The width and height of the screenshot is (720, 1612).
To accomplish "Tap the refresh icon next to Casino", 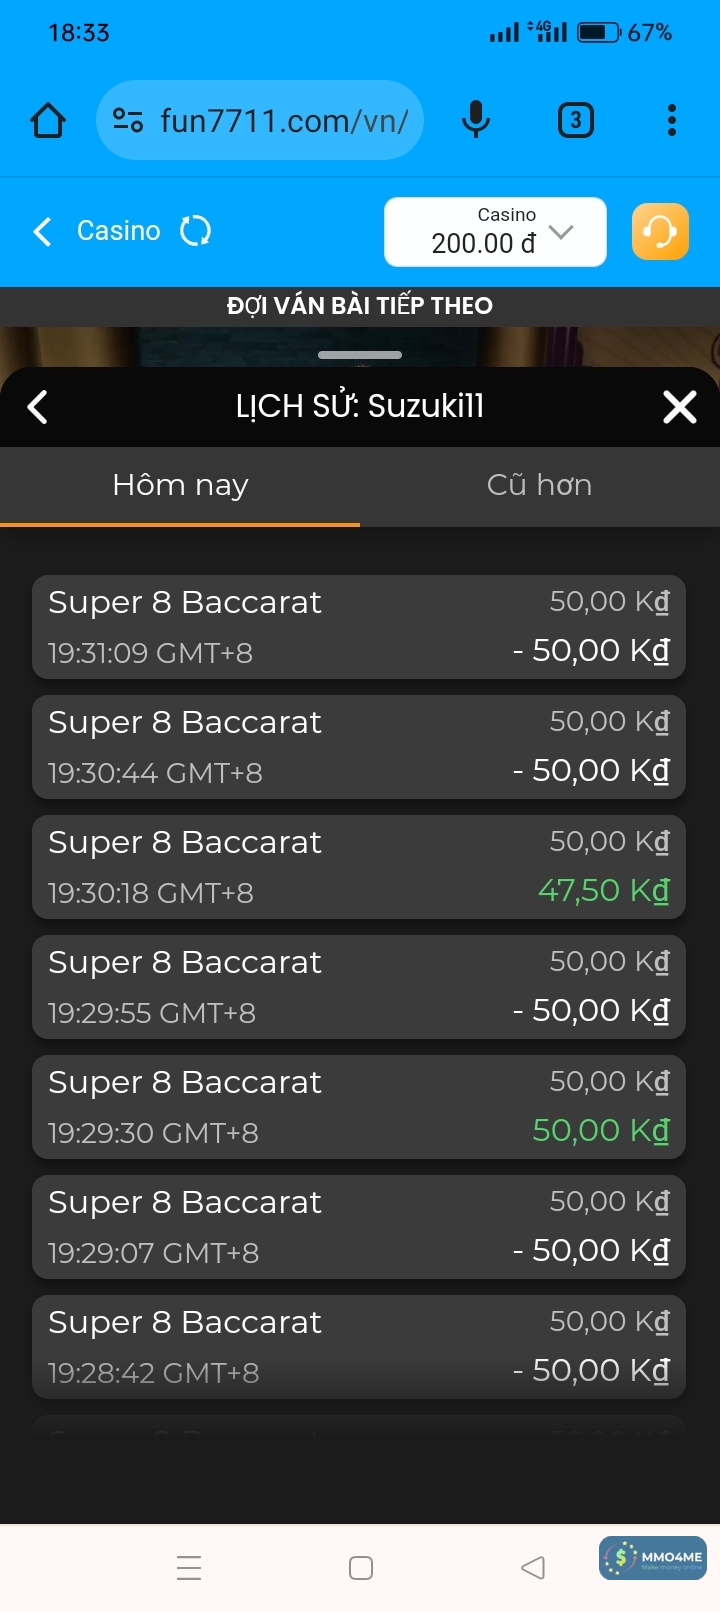I will click(x=195, y=231).
